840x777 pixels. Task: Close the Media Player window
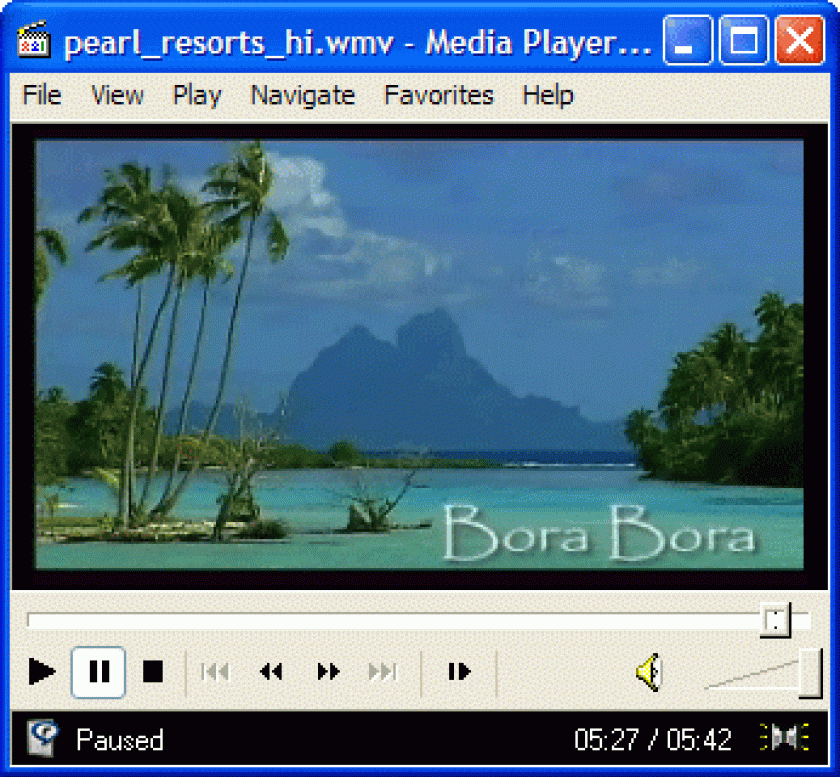pyautogui.click(x=800, y=40)
